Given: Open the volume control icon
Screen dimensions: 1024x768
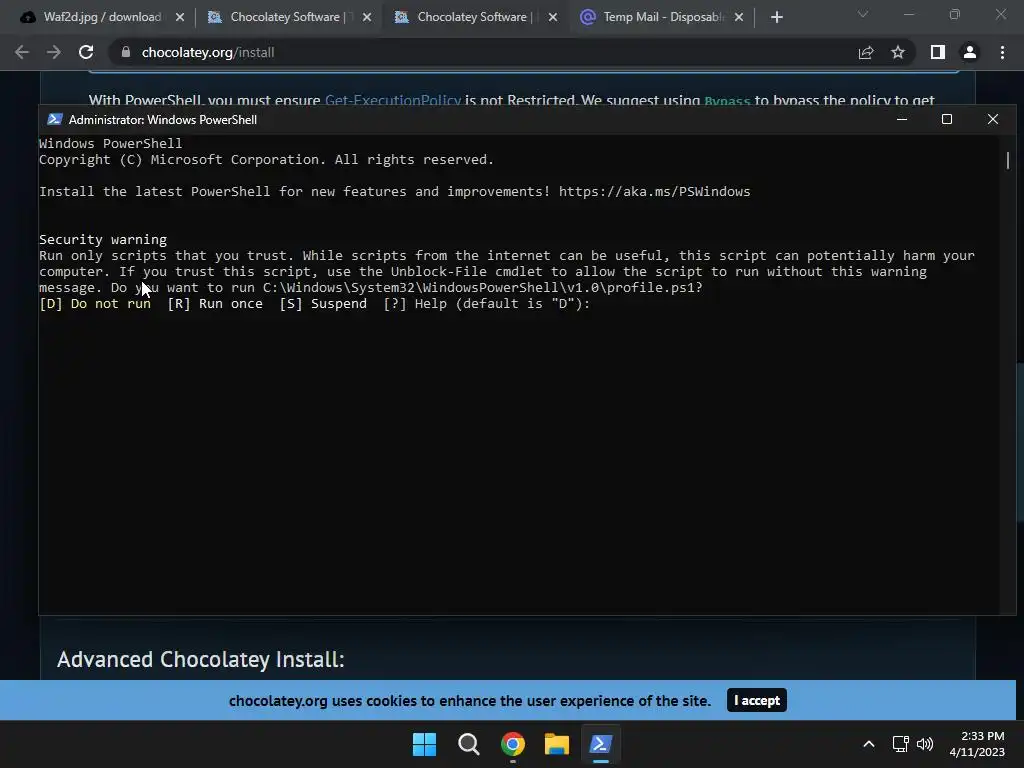Looking at the screenshot, I should (925, 744).
